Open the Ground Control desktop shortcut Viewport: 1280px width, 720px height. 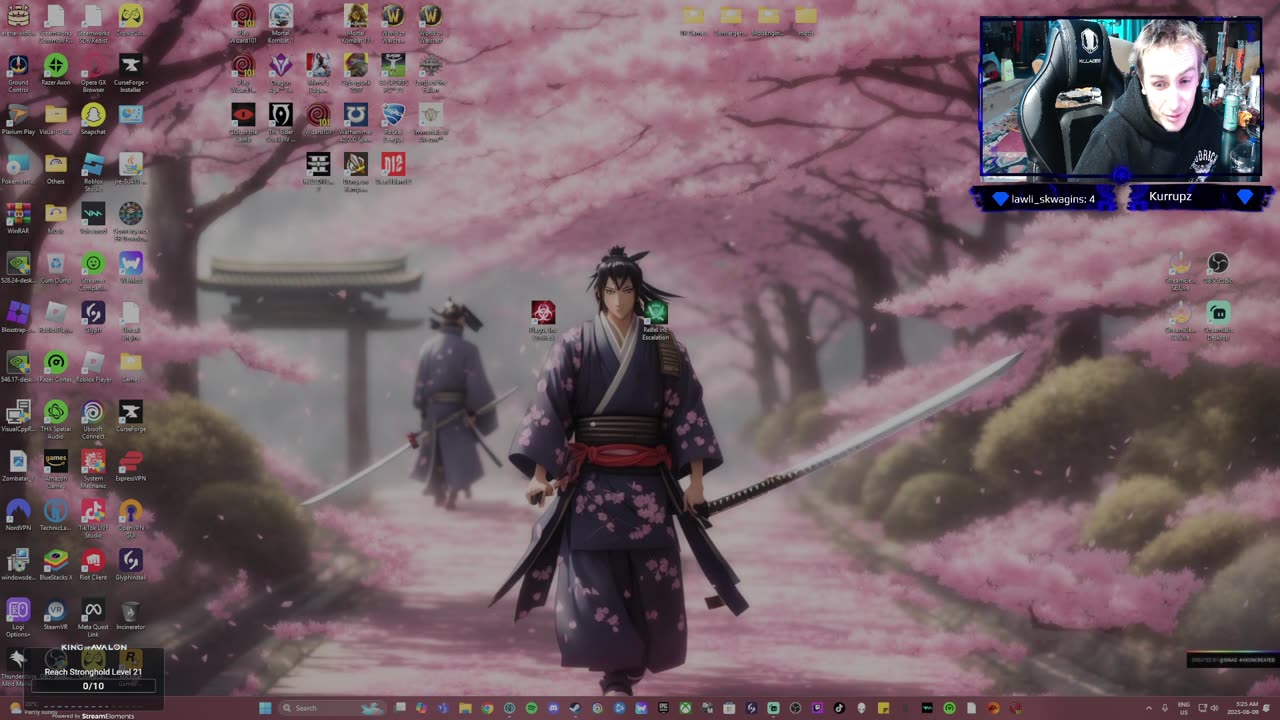pyautogui.click(x=18, y=73)
